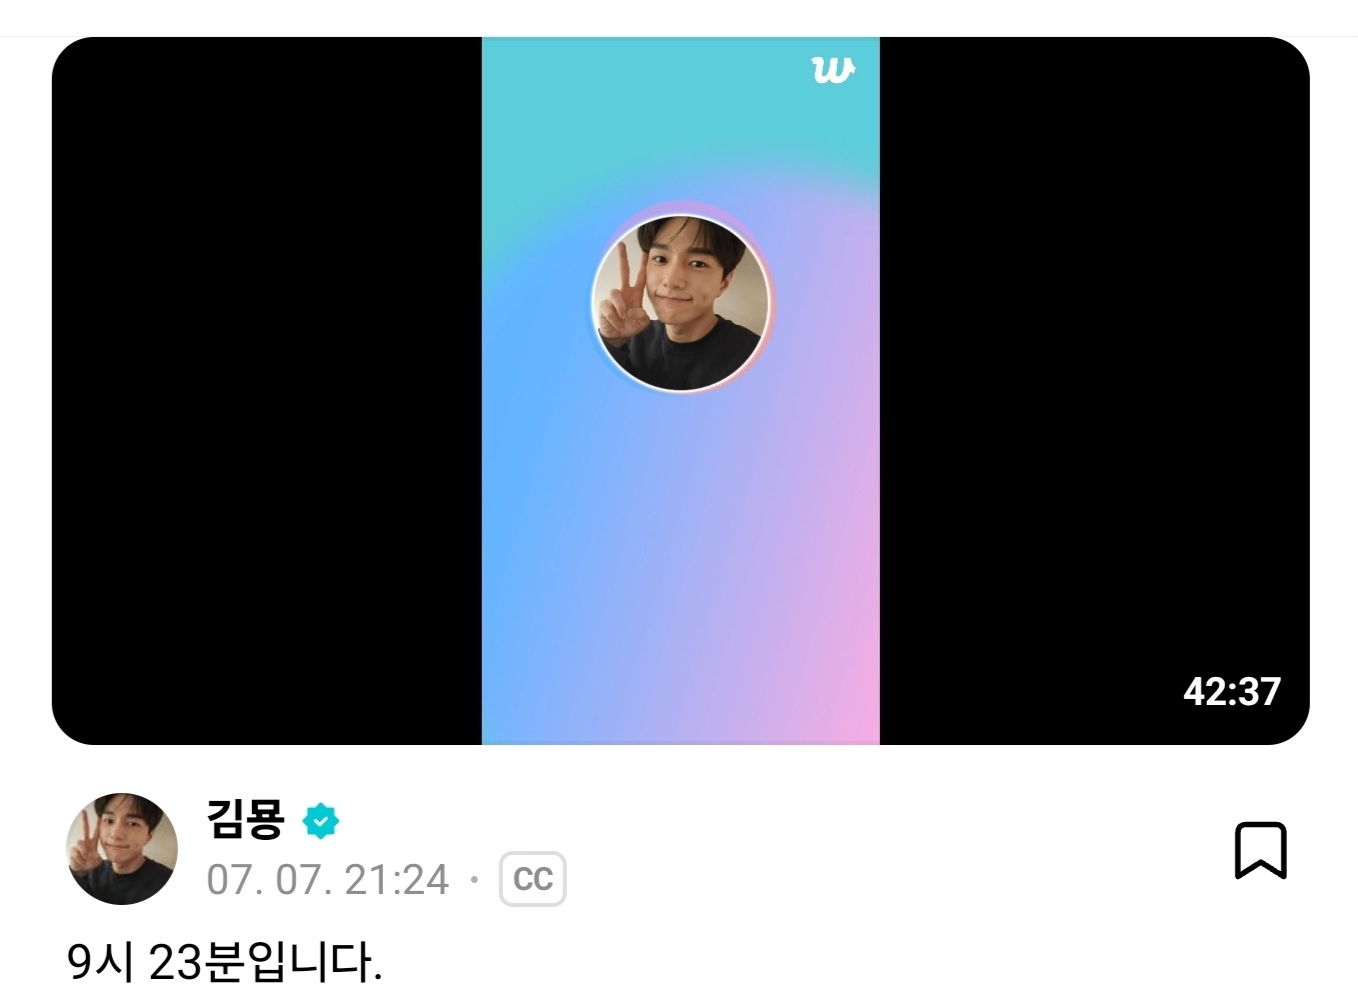Screen dimensions: 1358x1004
Task: Click the verified badge next to 김용
Action: (x=321, y=821)
